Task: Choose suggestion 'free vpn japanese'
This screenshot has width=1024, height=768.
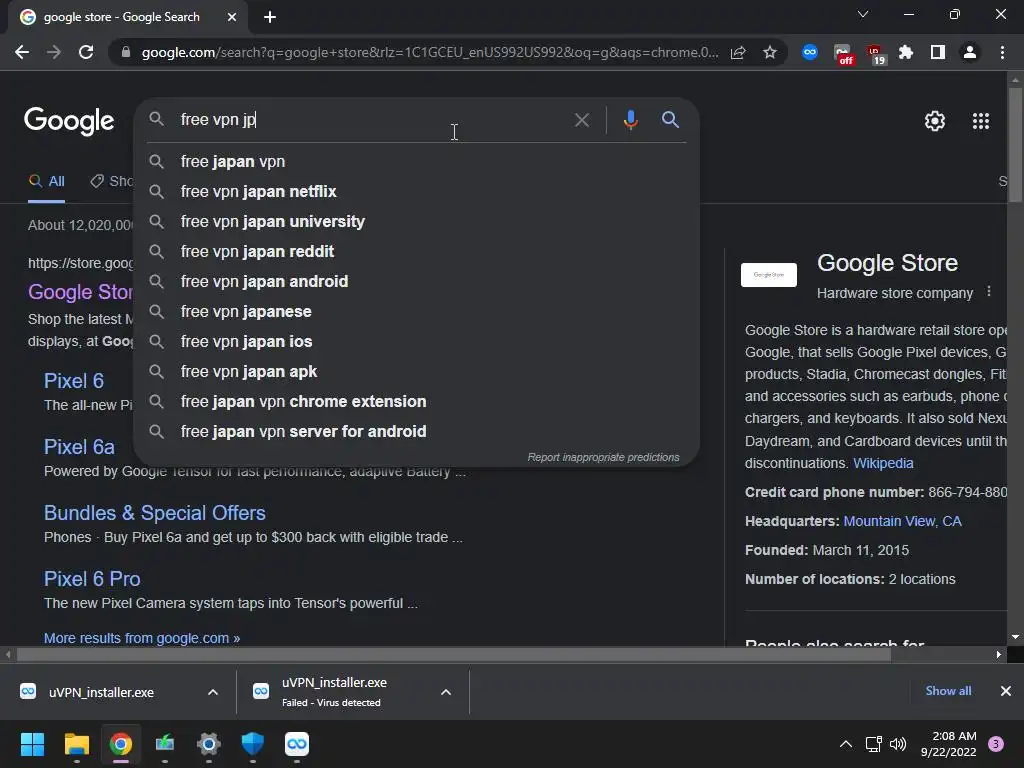Action: pos(418,312)
